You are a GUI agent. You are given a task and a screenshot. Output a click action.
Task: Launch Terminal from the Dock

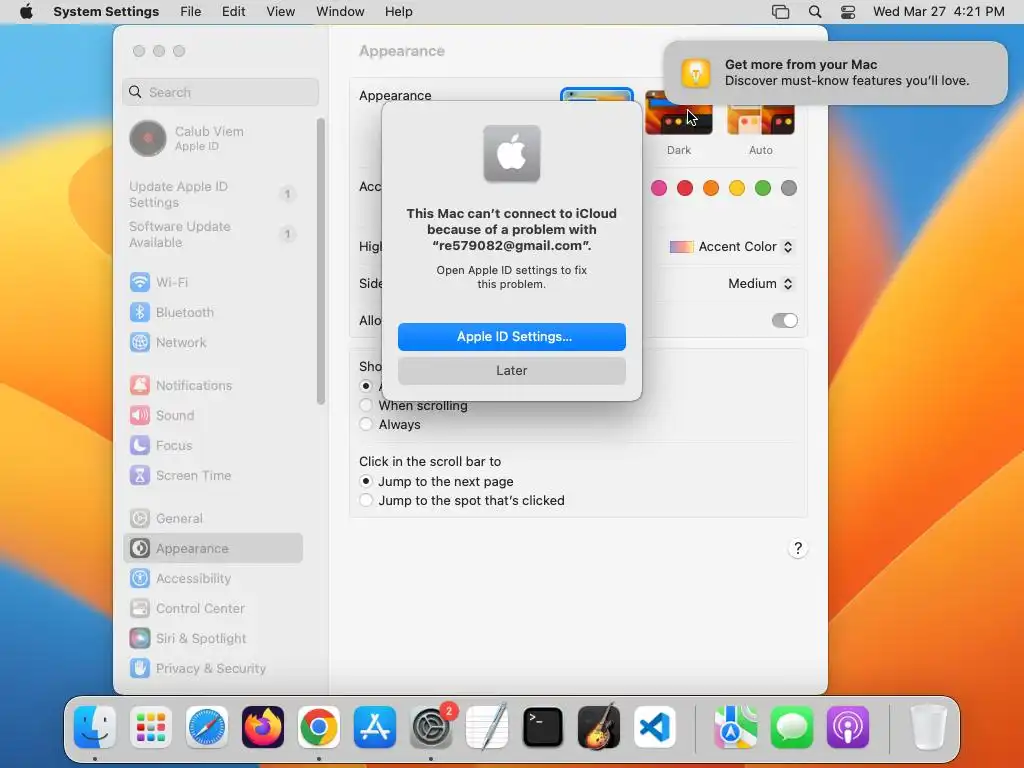pos(543,727)
